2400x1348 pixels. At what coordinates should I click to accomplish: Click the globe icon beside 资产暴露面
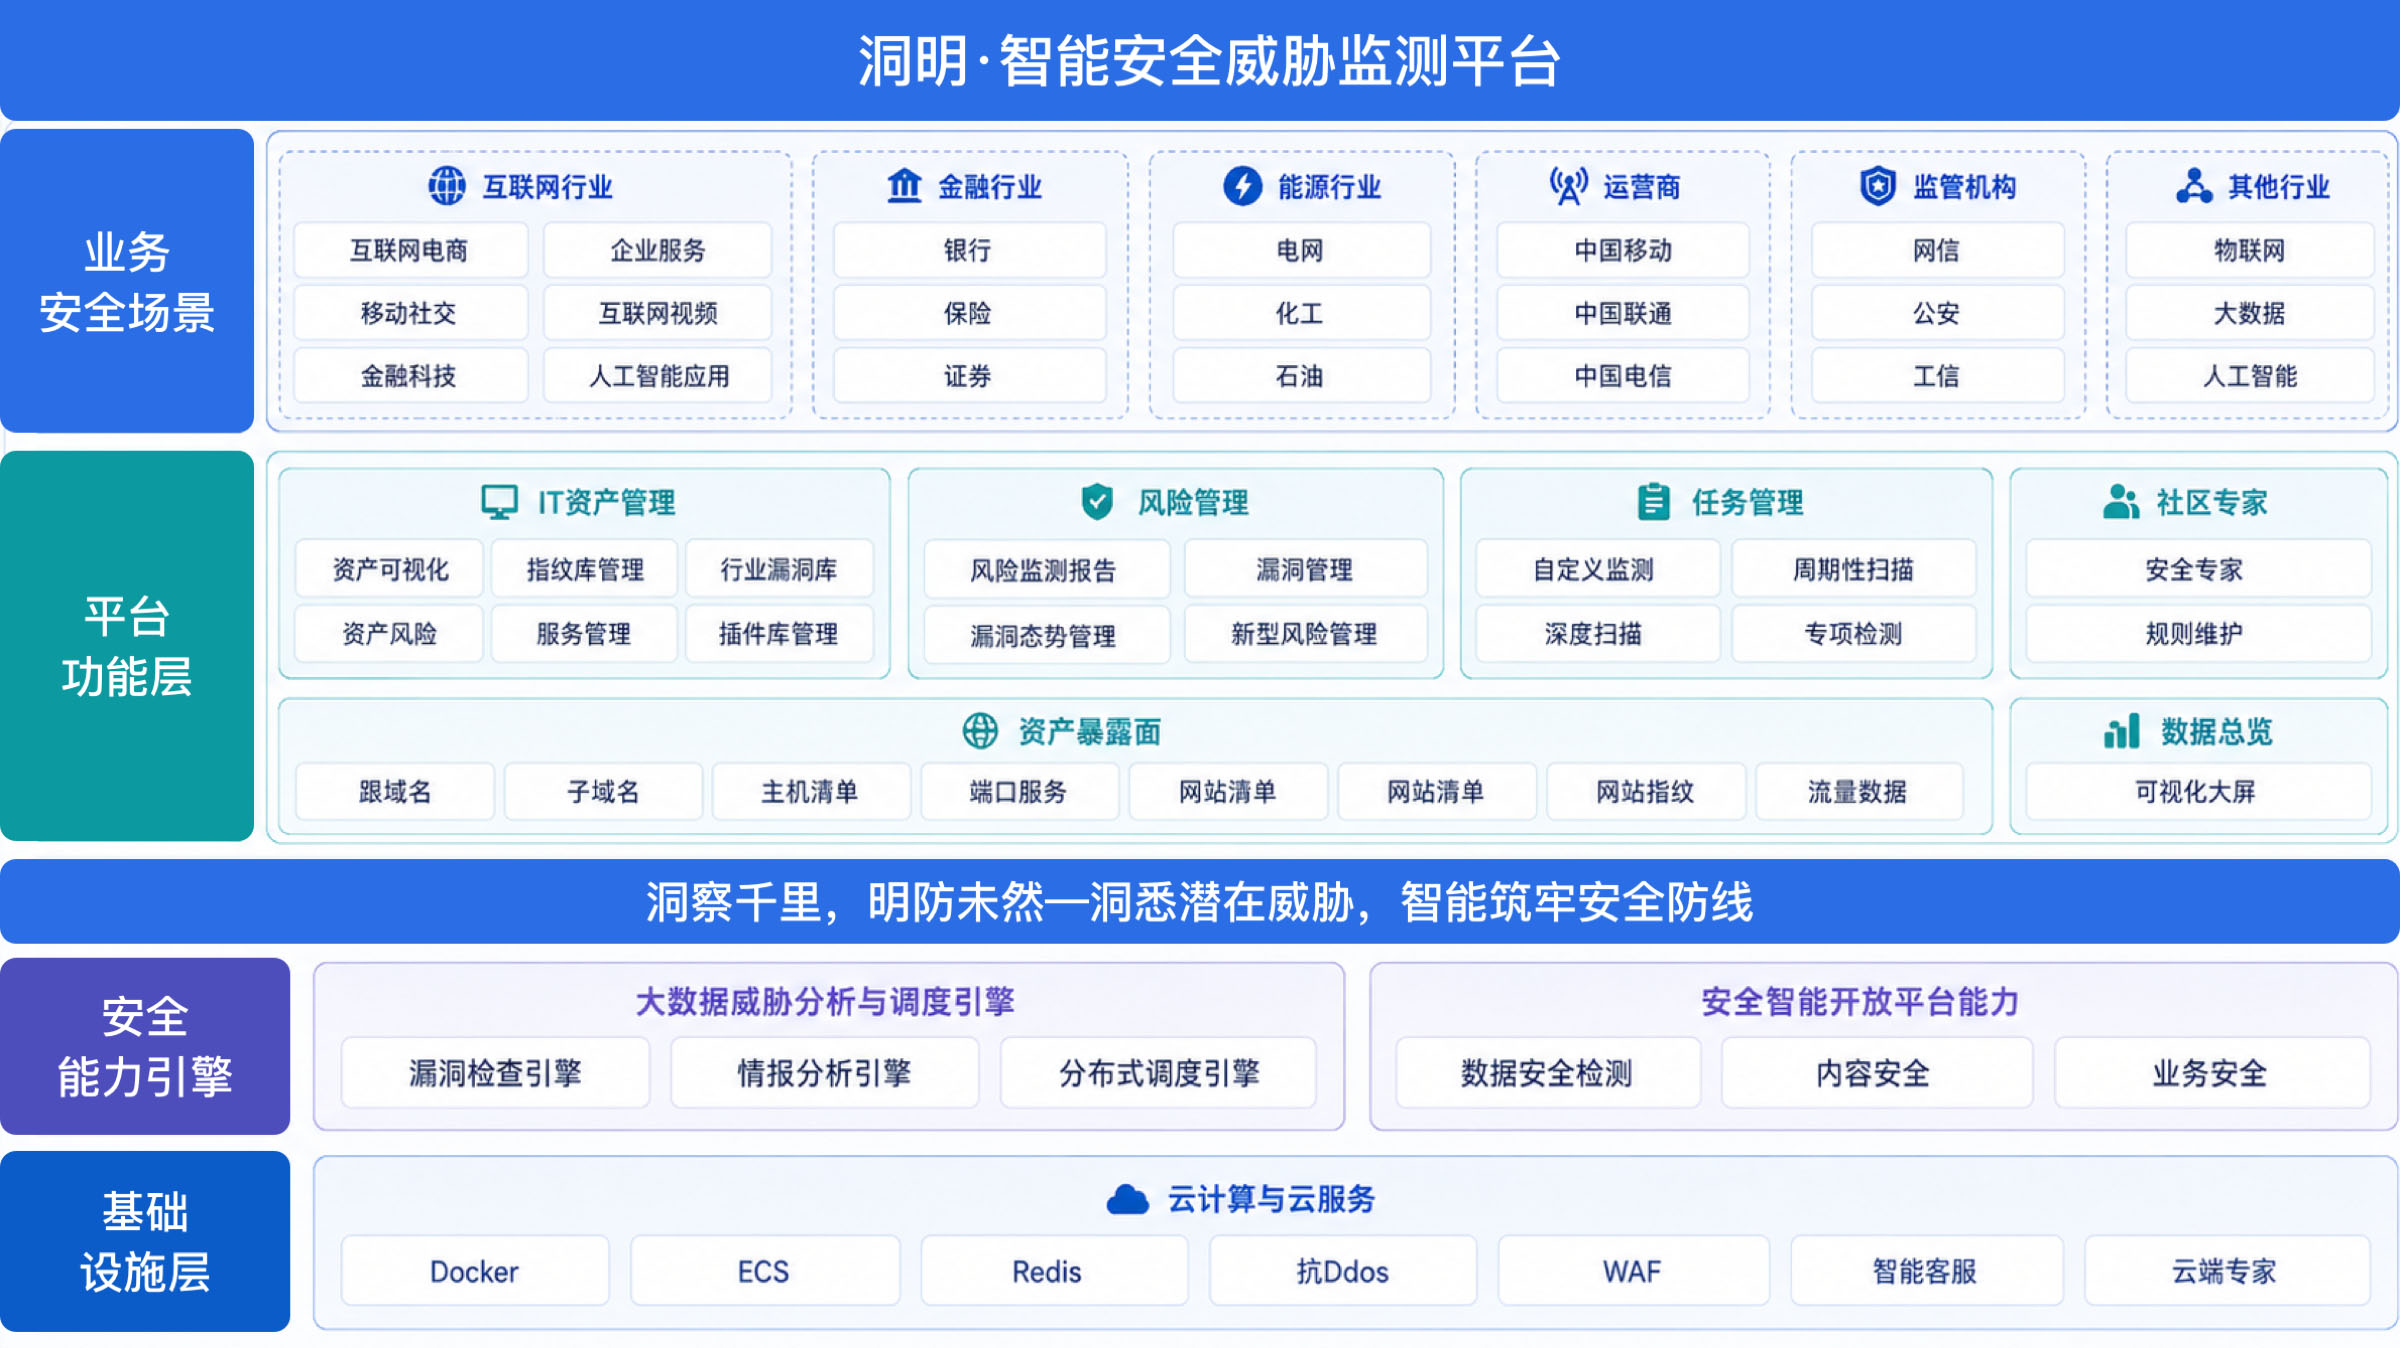pos(980,731)
